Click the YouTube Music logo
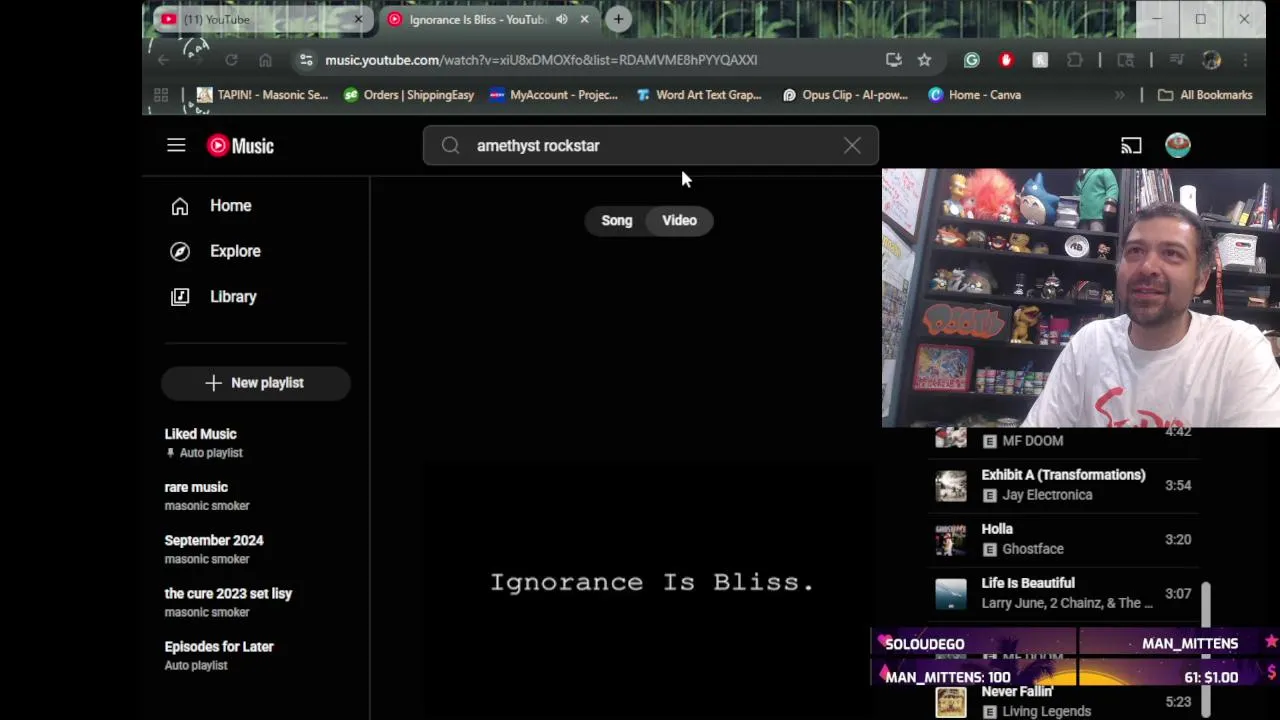Image resolution: width=1280 pixels, height=720 pixels. coord(240,146)
